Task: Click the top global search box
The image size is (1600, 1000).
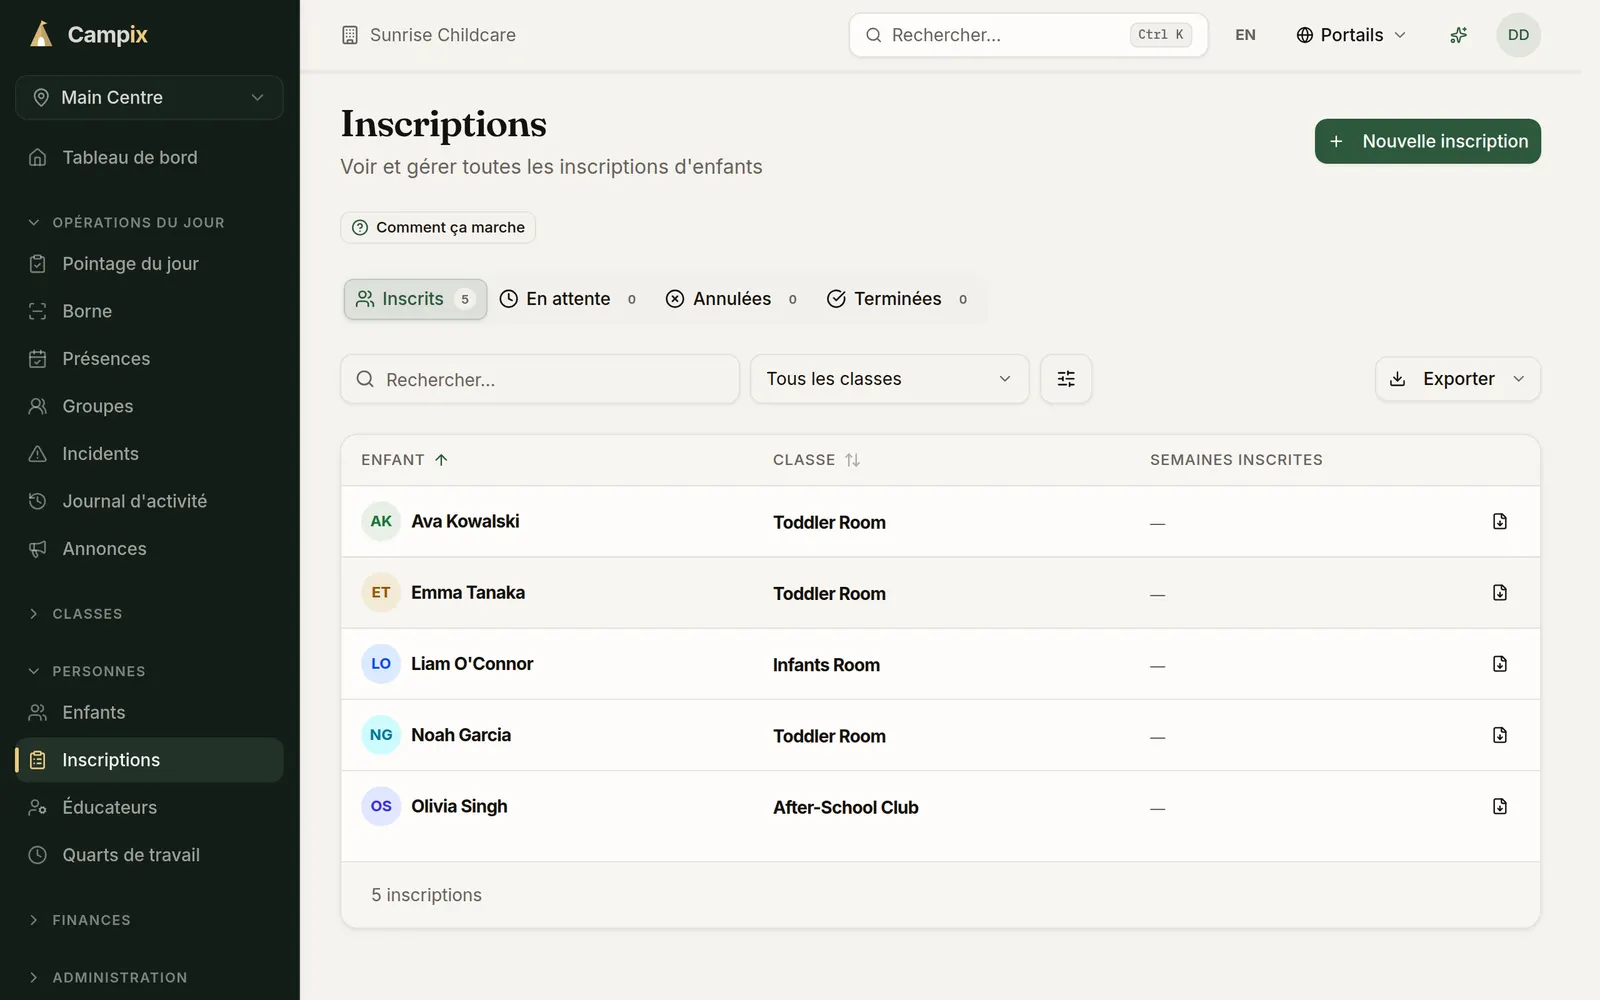Action: pyautogui.click(x=1028, y=35)
